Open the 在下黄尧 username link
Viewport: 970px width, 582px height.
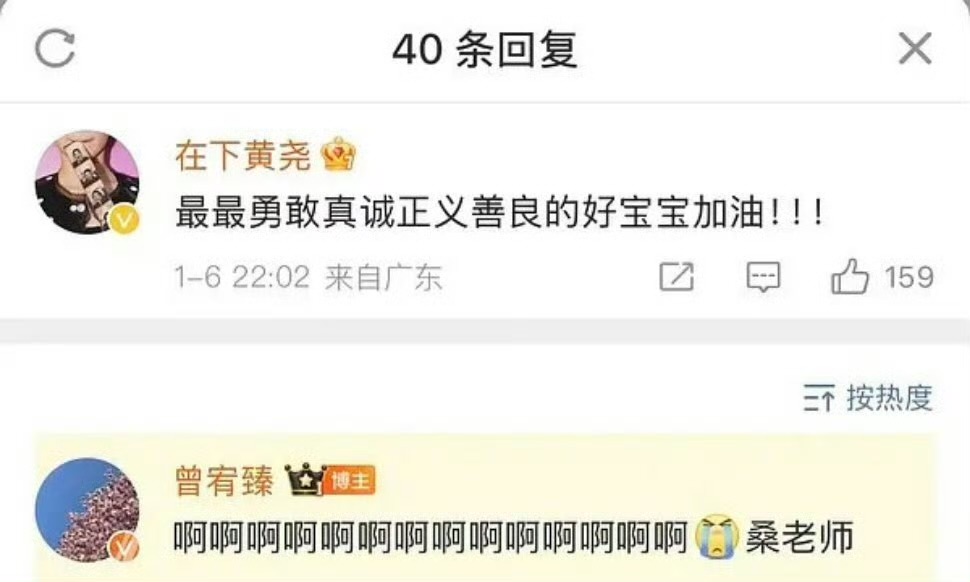242,155
